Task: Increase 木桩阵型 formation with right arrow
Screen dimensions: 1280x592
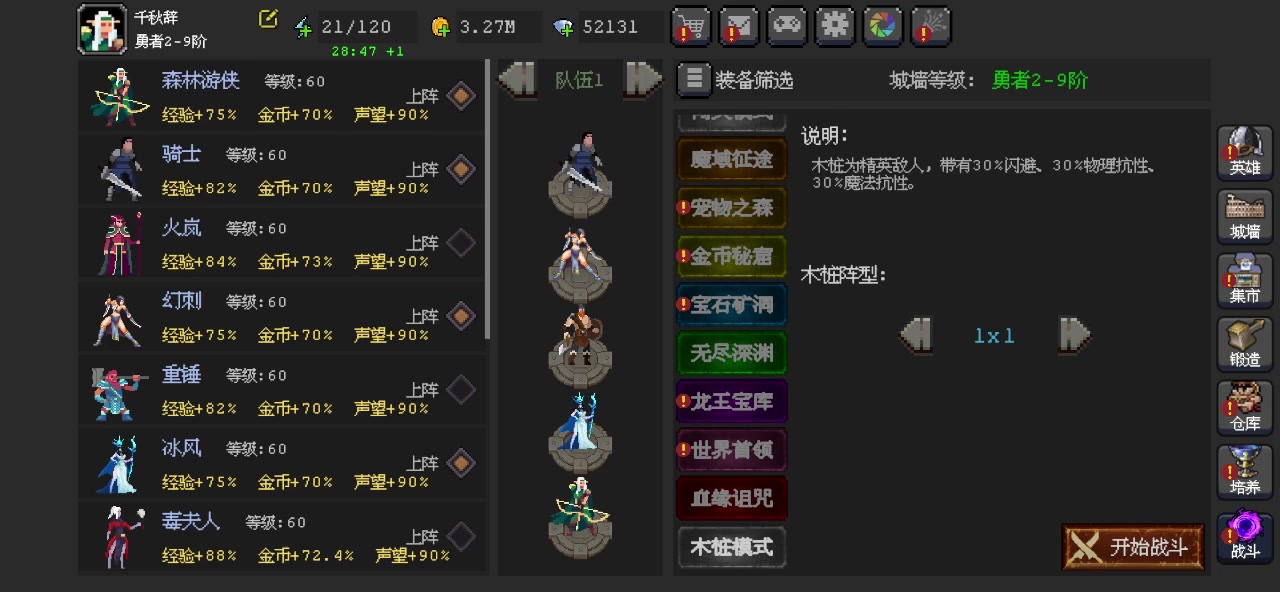Action: coord(1074,335)
